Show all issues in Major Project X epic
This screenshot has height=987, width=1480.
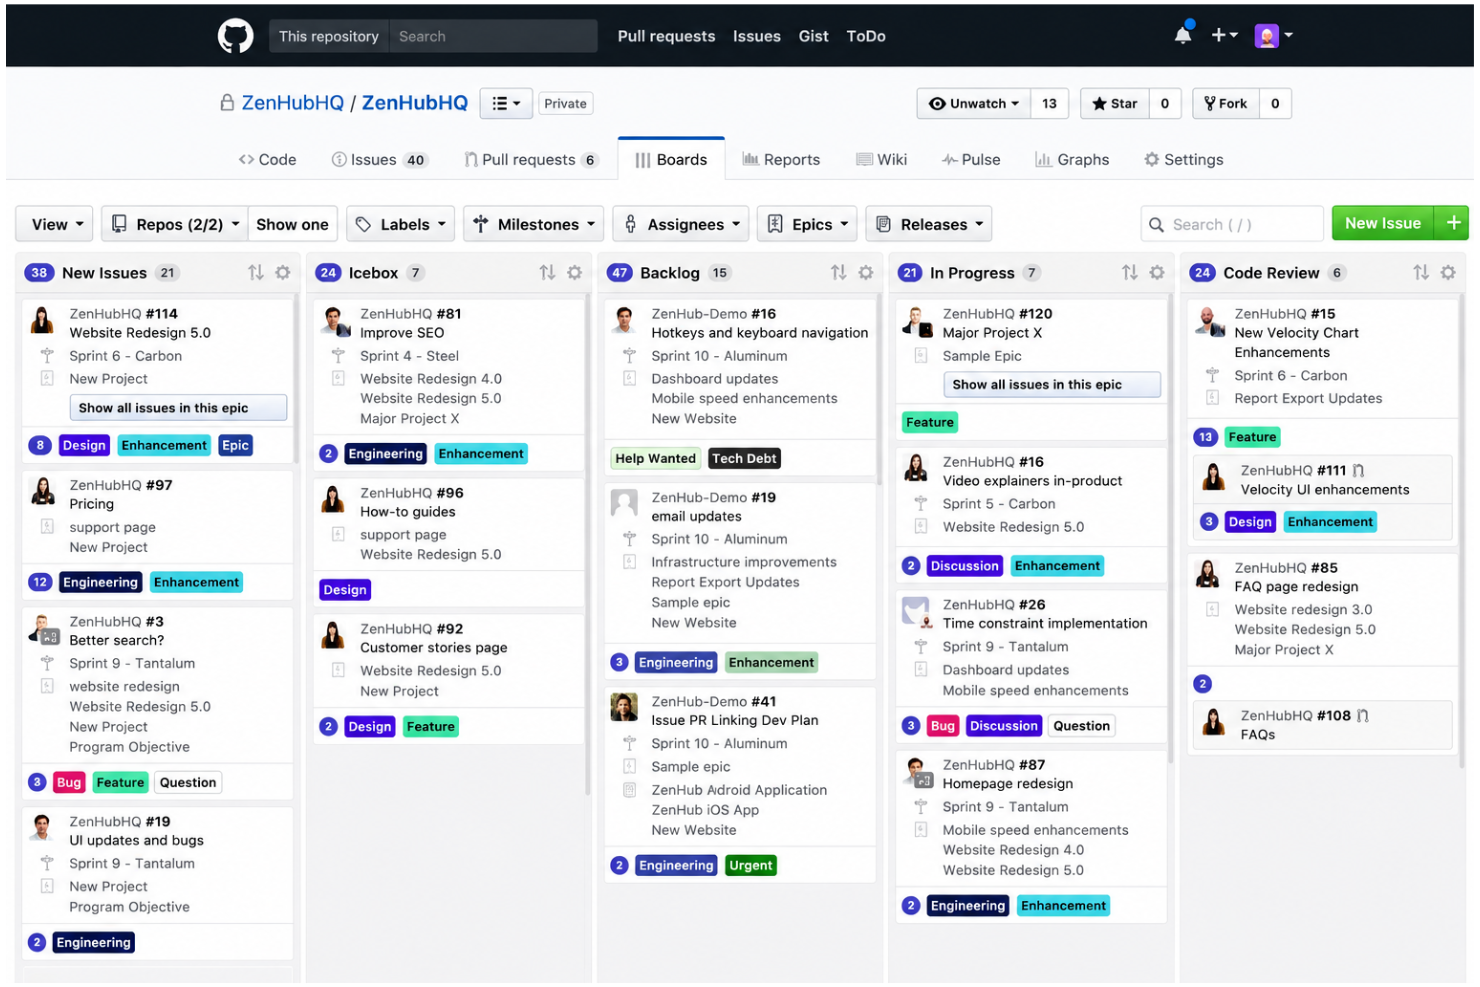click(1051, 384)
